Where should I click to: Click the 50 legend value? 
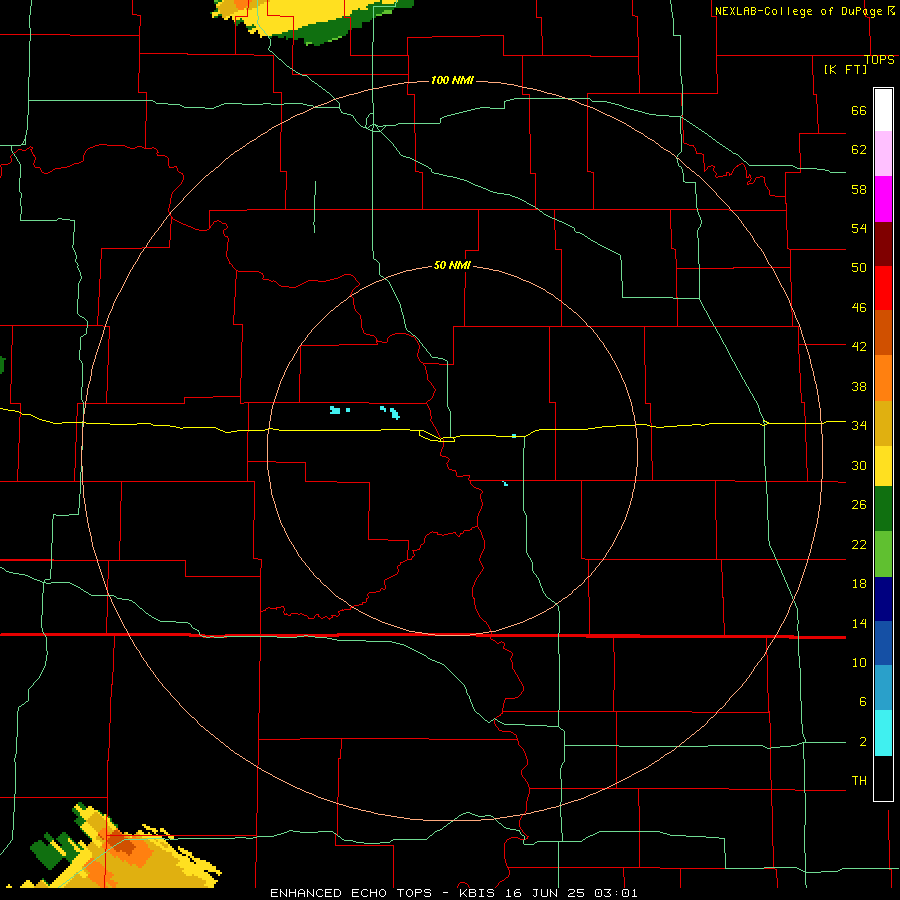[x=859, y=267]
